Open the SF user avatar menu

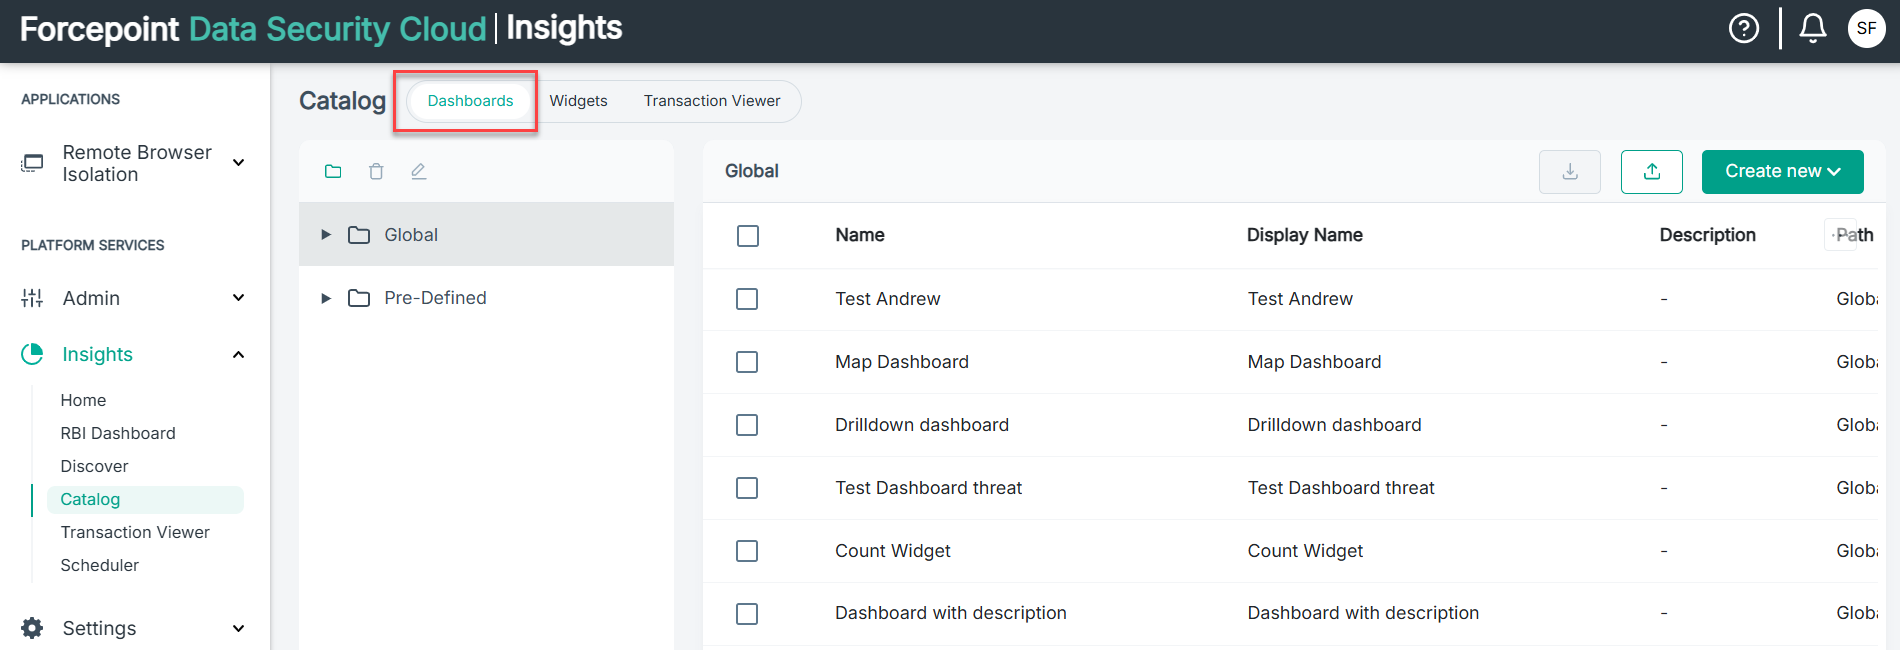(x=1866, y=28)
